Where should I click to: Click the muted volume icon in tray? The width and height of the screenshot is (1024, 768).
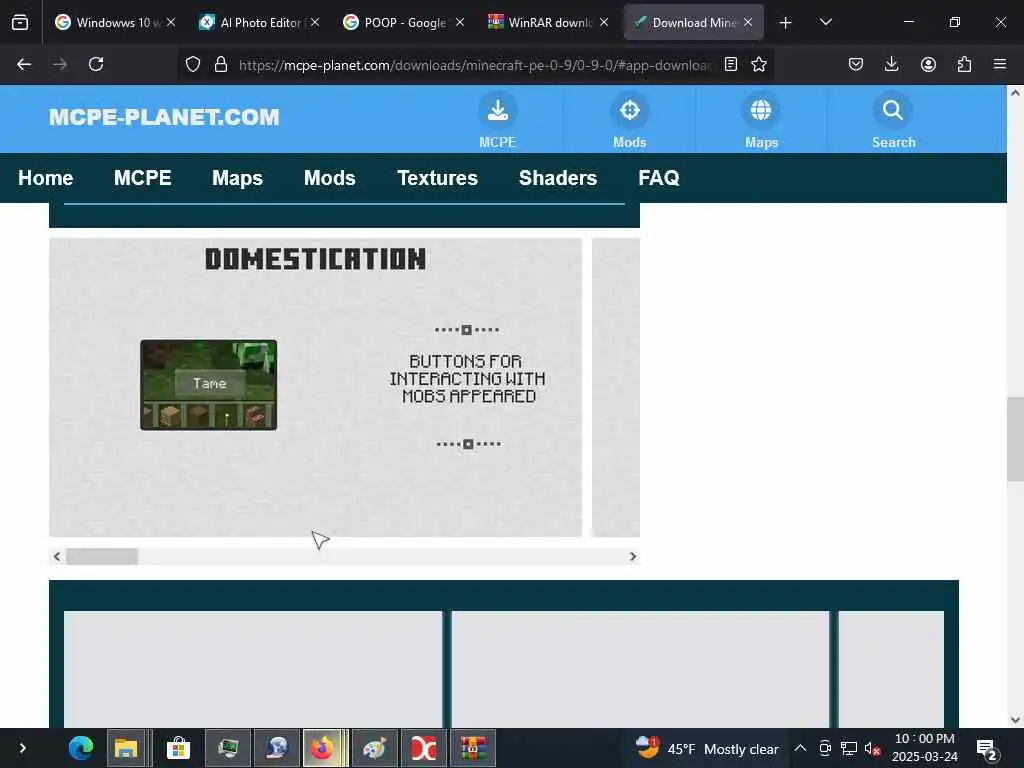pos(872,748)
